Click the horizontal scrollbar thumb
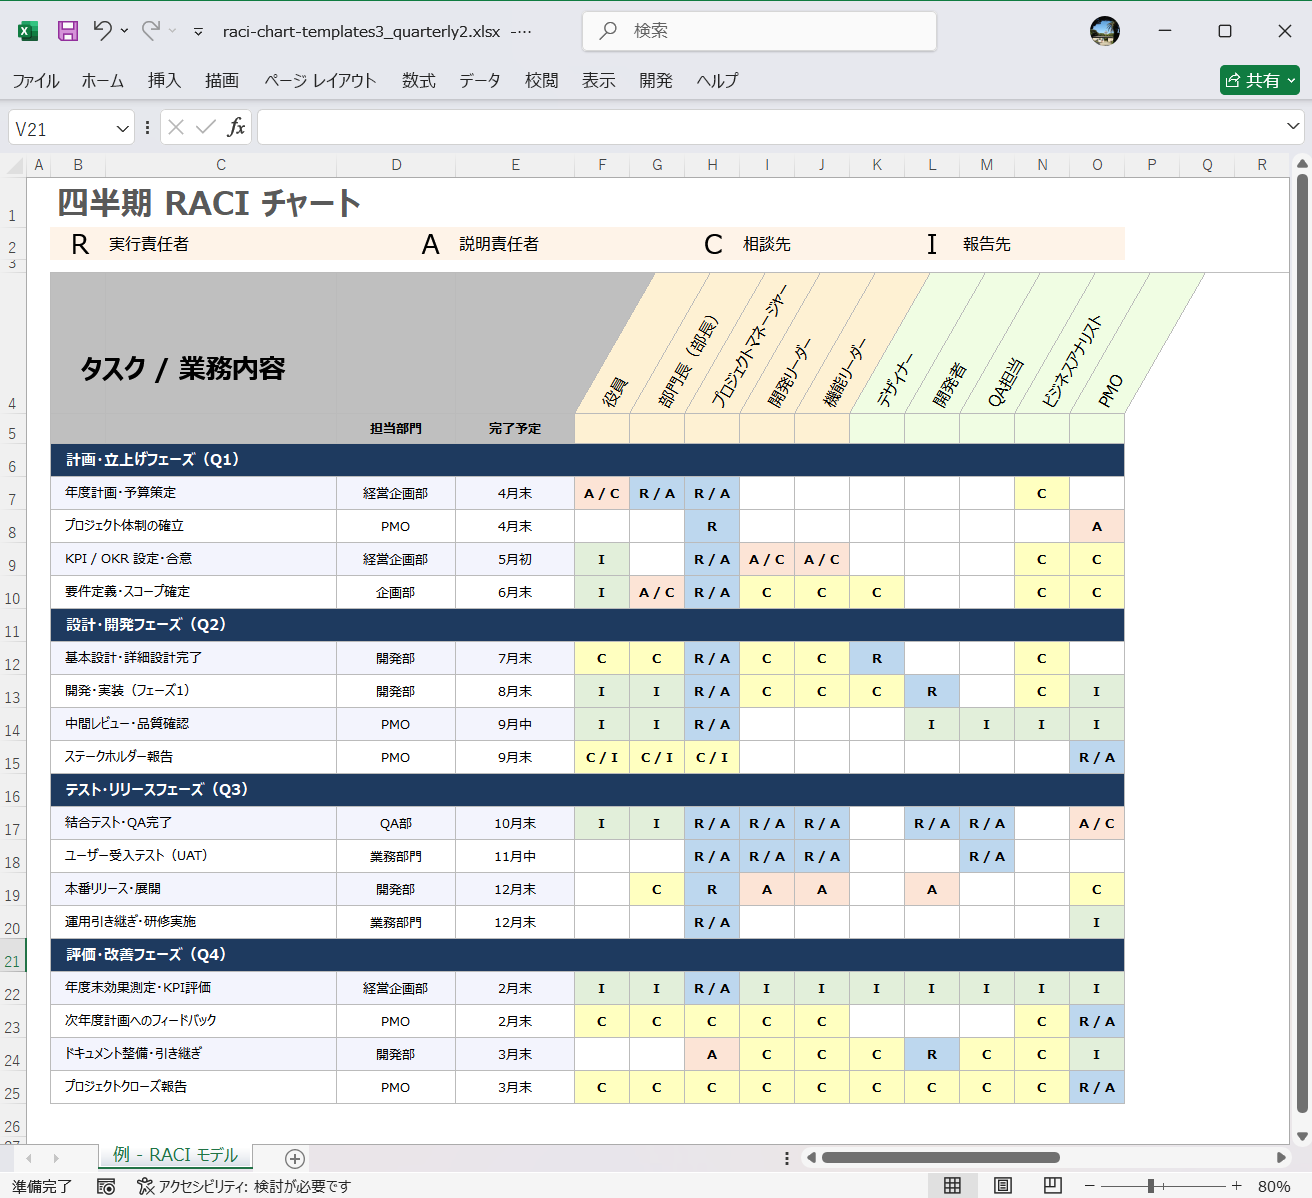 (941, 1158)
